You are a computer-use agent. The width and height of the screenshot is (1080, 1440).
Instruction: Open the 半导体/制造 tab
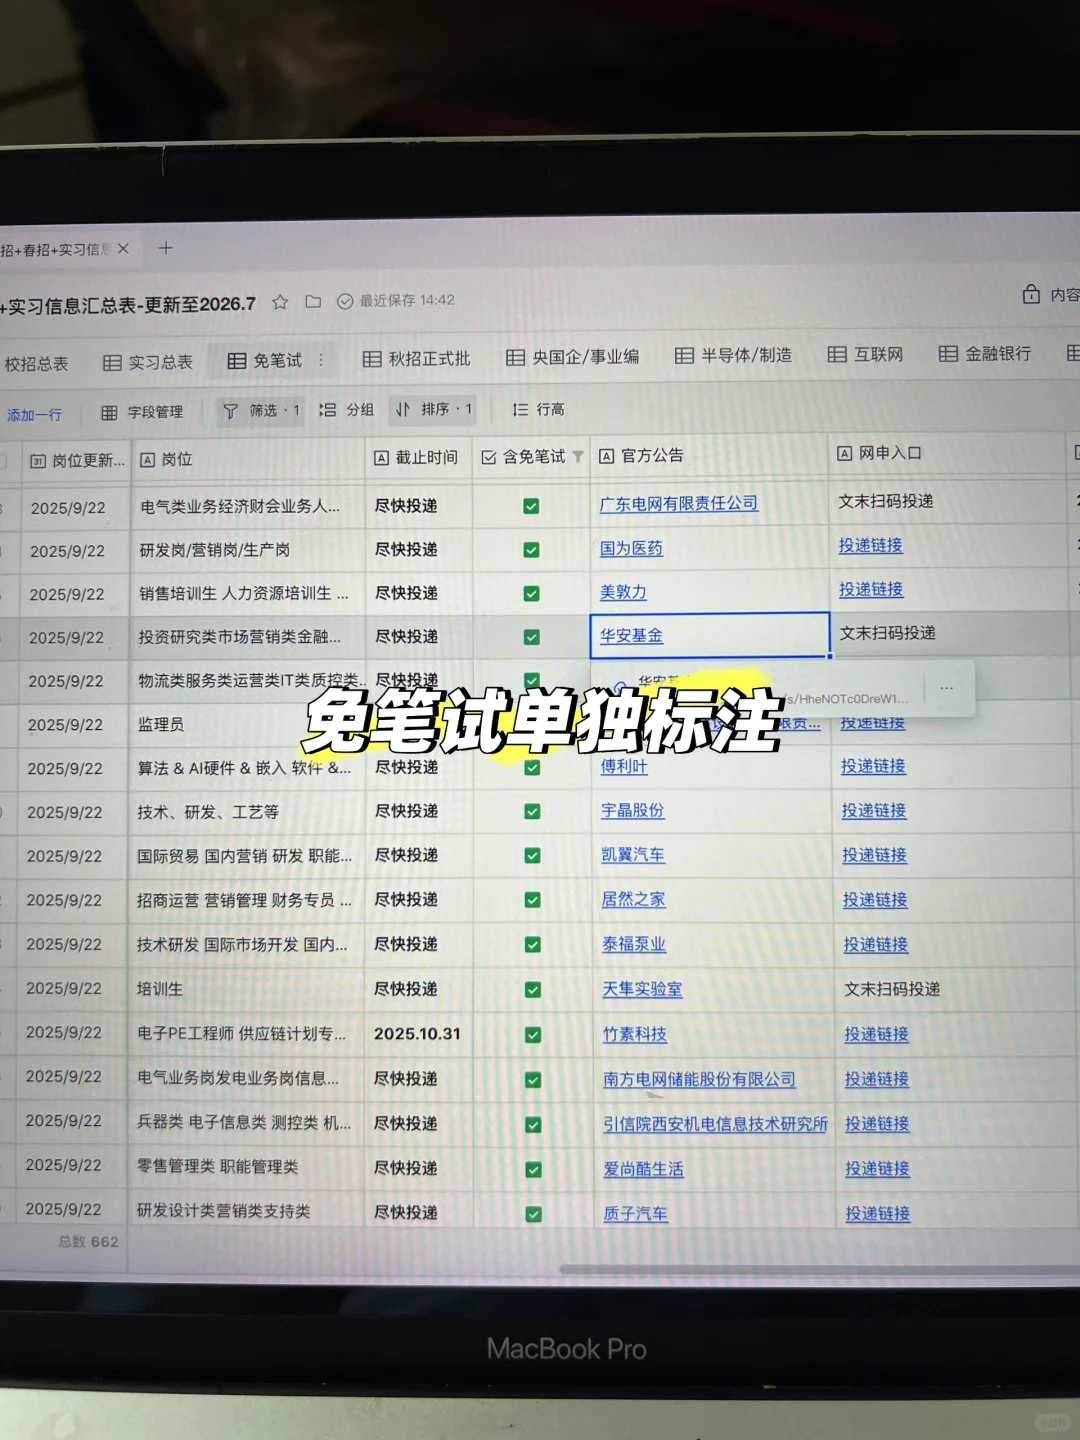pyautogui.click(x=733, y=355)
